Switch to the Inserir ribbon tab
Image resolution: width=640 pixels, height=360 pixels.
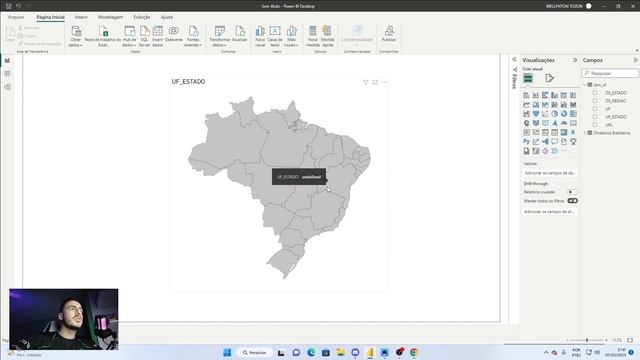coord(81,17)
